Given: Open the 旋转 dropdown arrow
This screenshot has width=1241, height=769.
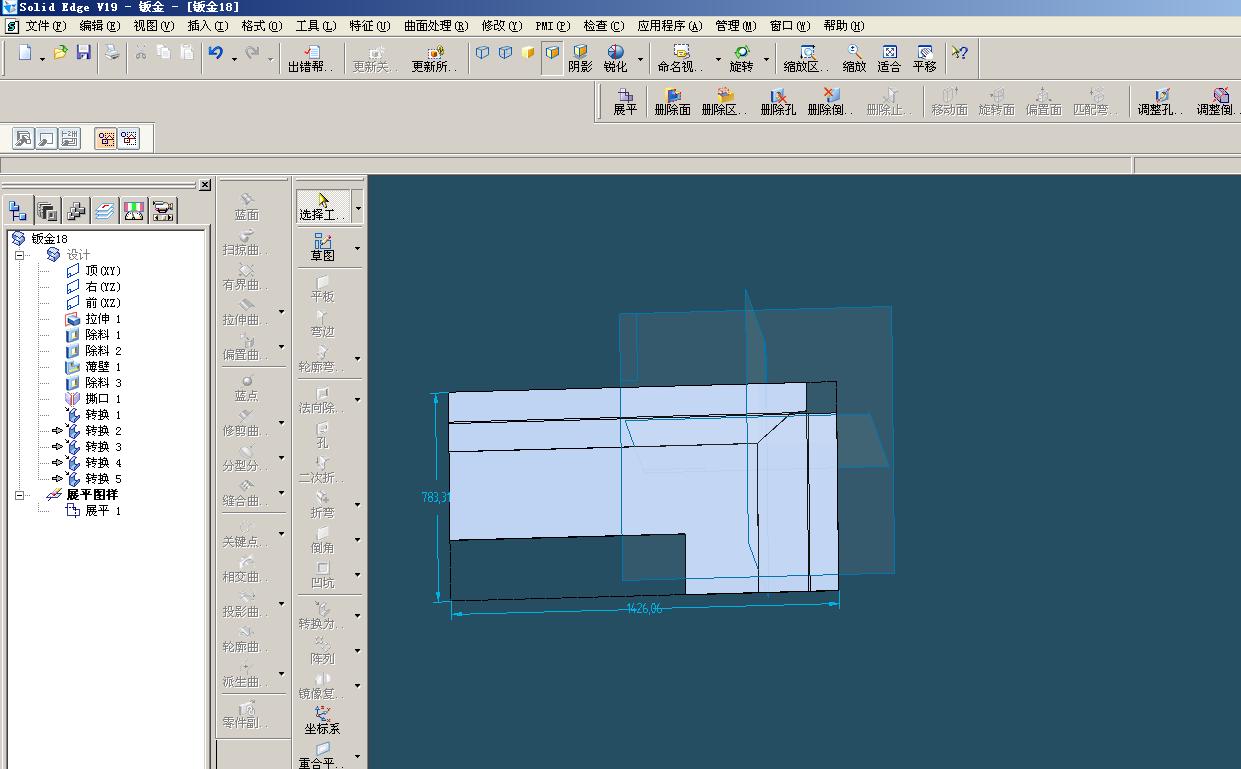Looking at the screenshot, I should (x=766, y=59).
